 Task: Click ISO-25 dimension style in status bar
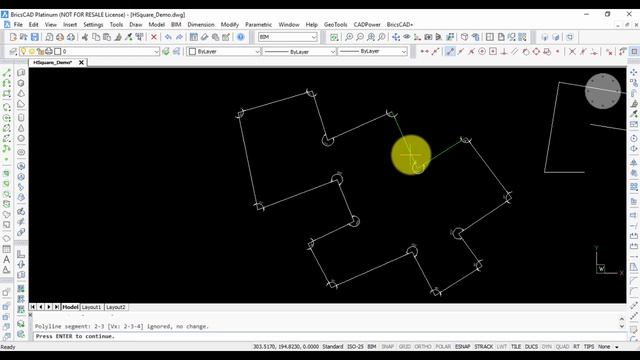click(355, 347)
